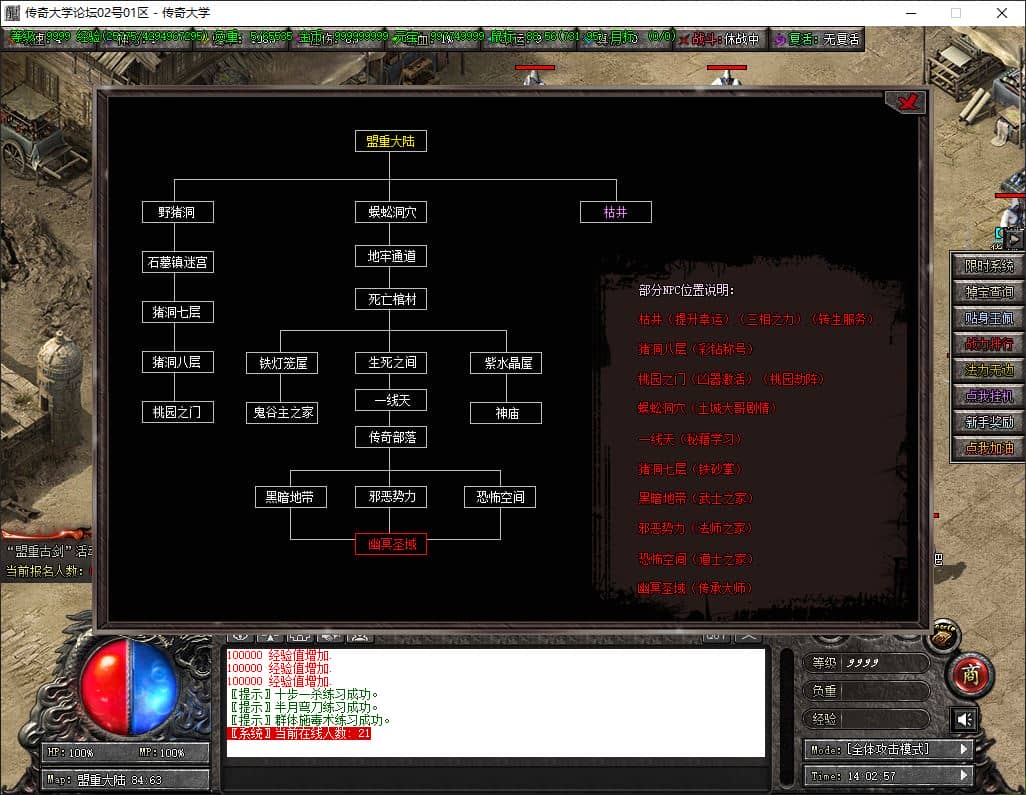Click the 点我挂机 auto-play button
1026x795 pixels.
point(988,396)
